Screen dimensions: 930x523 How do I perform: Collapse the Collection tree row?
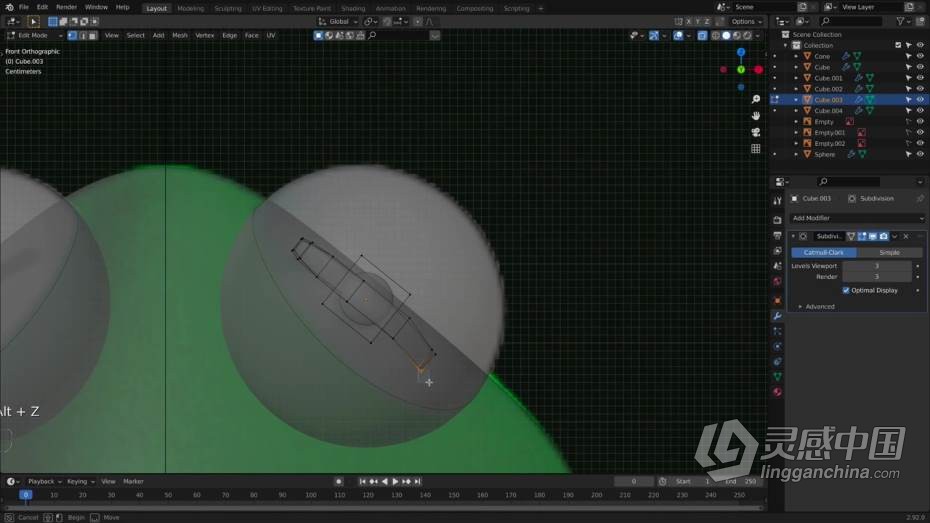[x=785, y=46]
